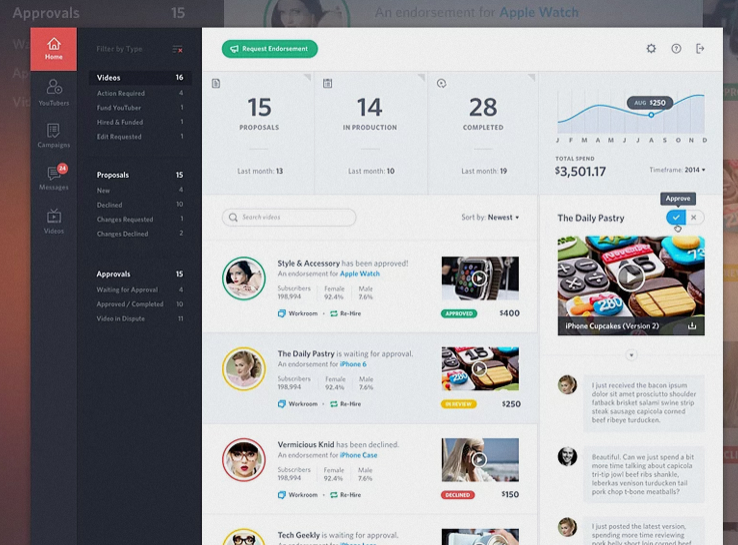Viewport: 738px width, 545px height.
Task: Click the AUG data point on spend chart
Action: pyautogui.click(x=651, y=114)
